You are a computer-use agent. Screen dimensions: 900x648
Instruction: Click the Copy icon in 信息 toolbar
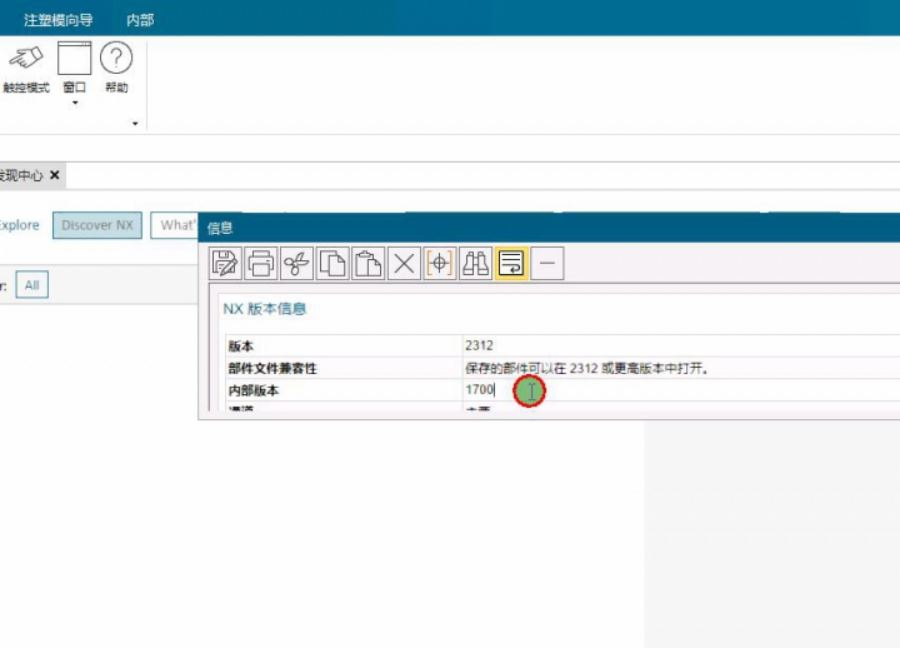[333, 264]
